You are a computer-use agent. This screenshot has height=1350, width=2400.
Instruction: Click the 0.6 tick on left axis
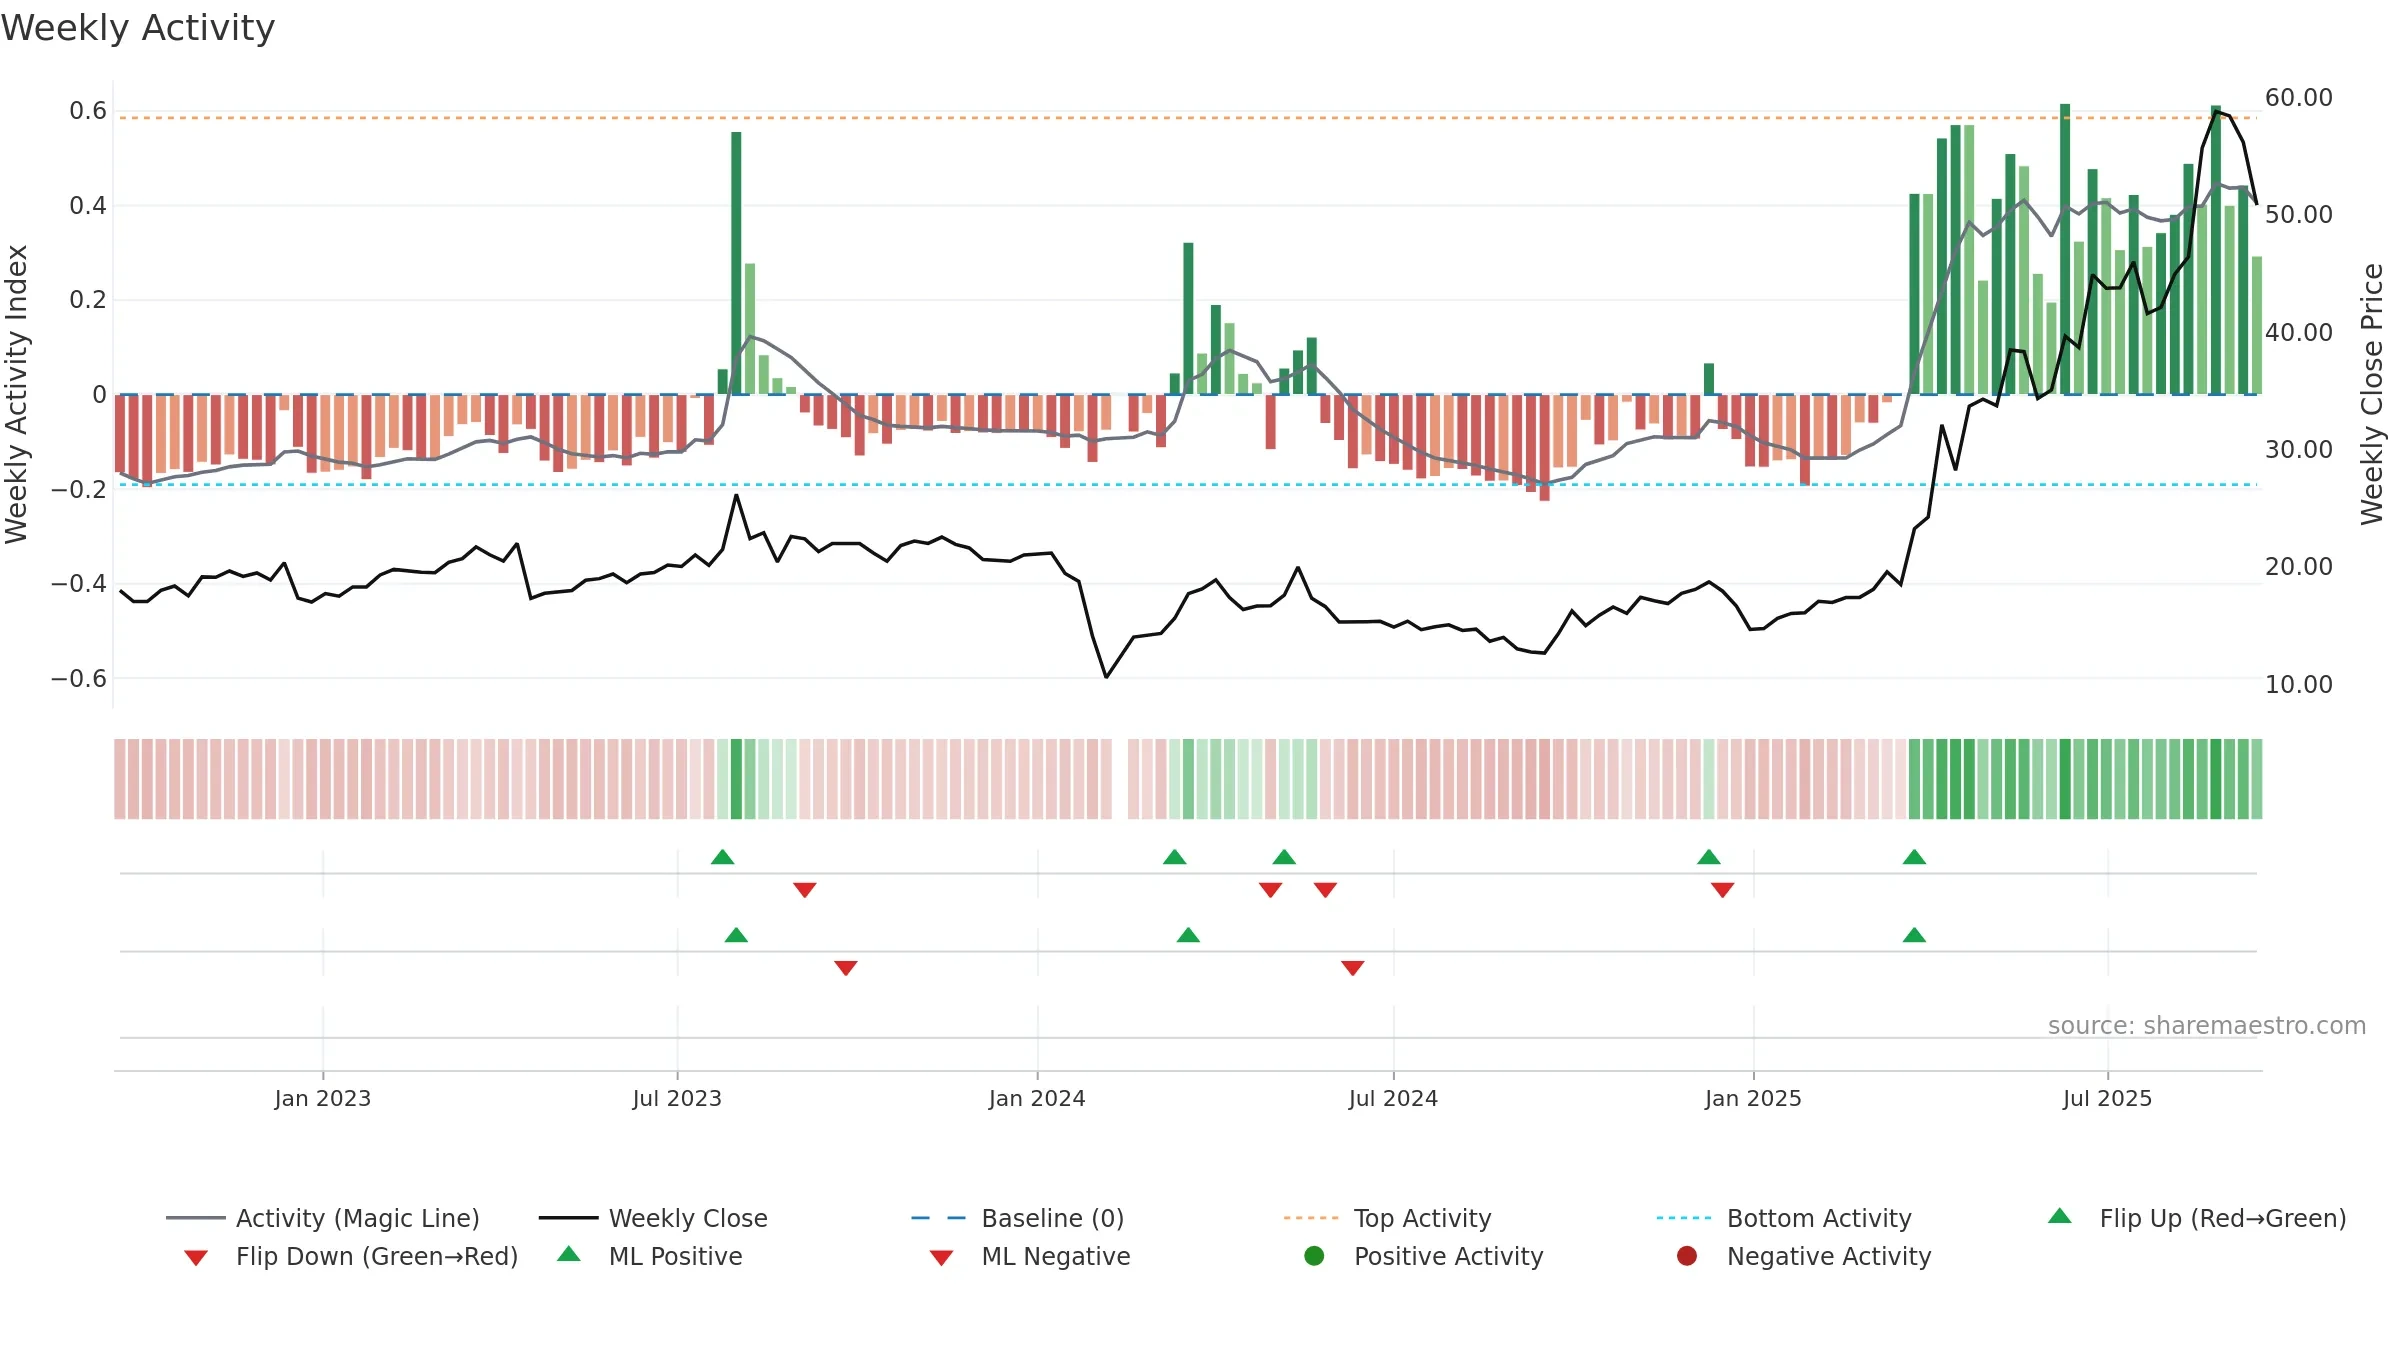88,110
